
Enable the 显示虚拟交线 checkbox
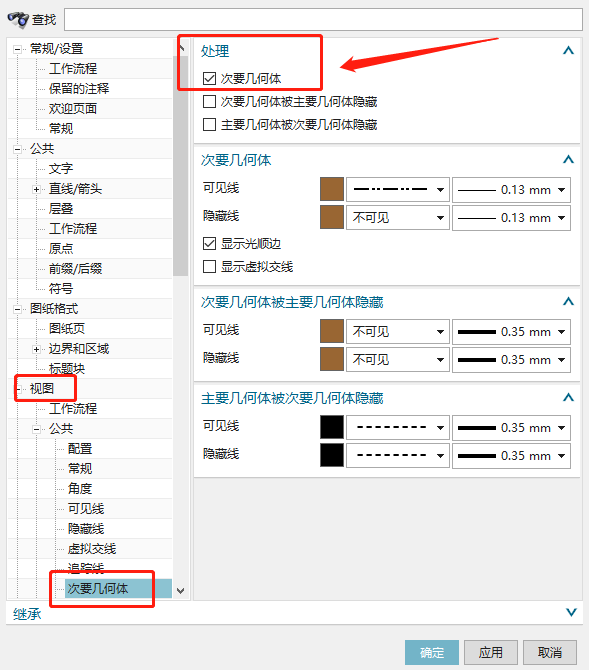click(209, 267)
